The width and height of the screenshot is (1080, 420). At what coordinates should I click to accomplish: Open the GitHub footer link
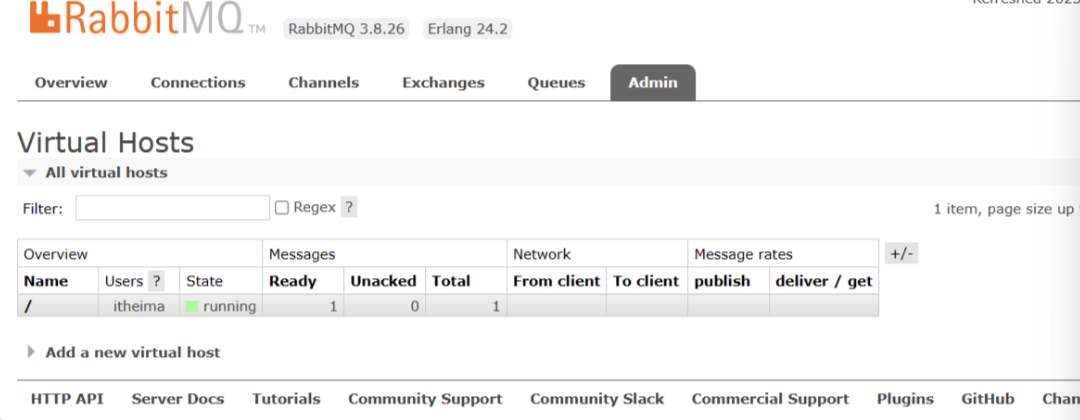(988, 399)
